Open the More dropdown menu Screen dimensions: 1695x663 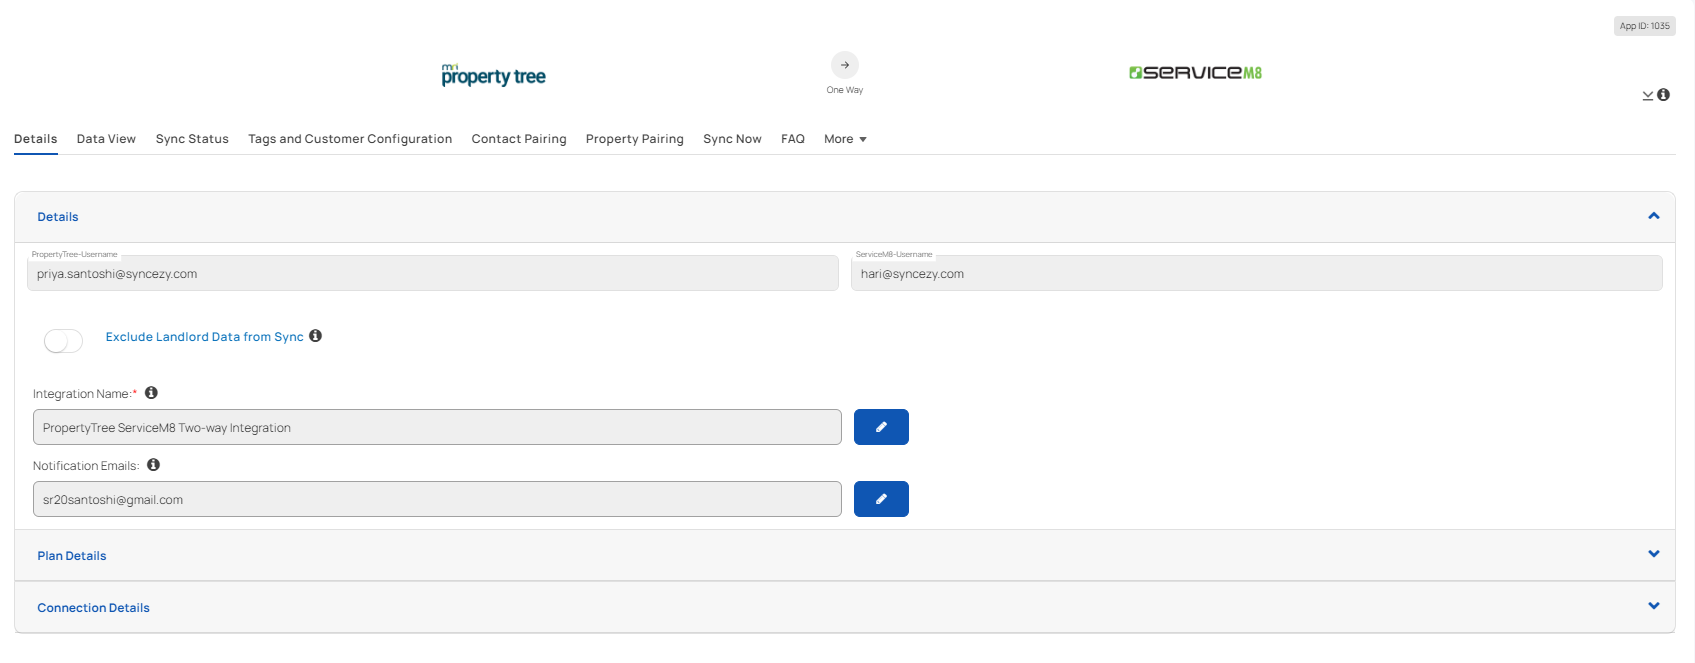click(x=845, y=139)
